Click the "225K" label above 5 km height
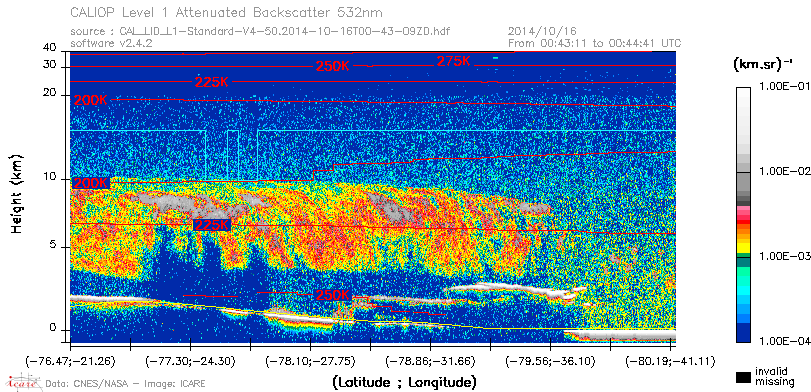Image resolution: width=811 pixels, height=392 pixels. point(212,225)
